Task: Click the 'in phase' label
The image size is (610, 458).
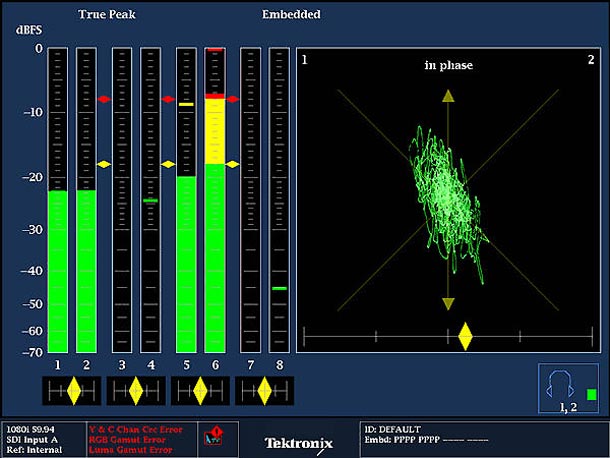Action: click(449, 65)
